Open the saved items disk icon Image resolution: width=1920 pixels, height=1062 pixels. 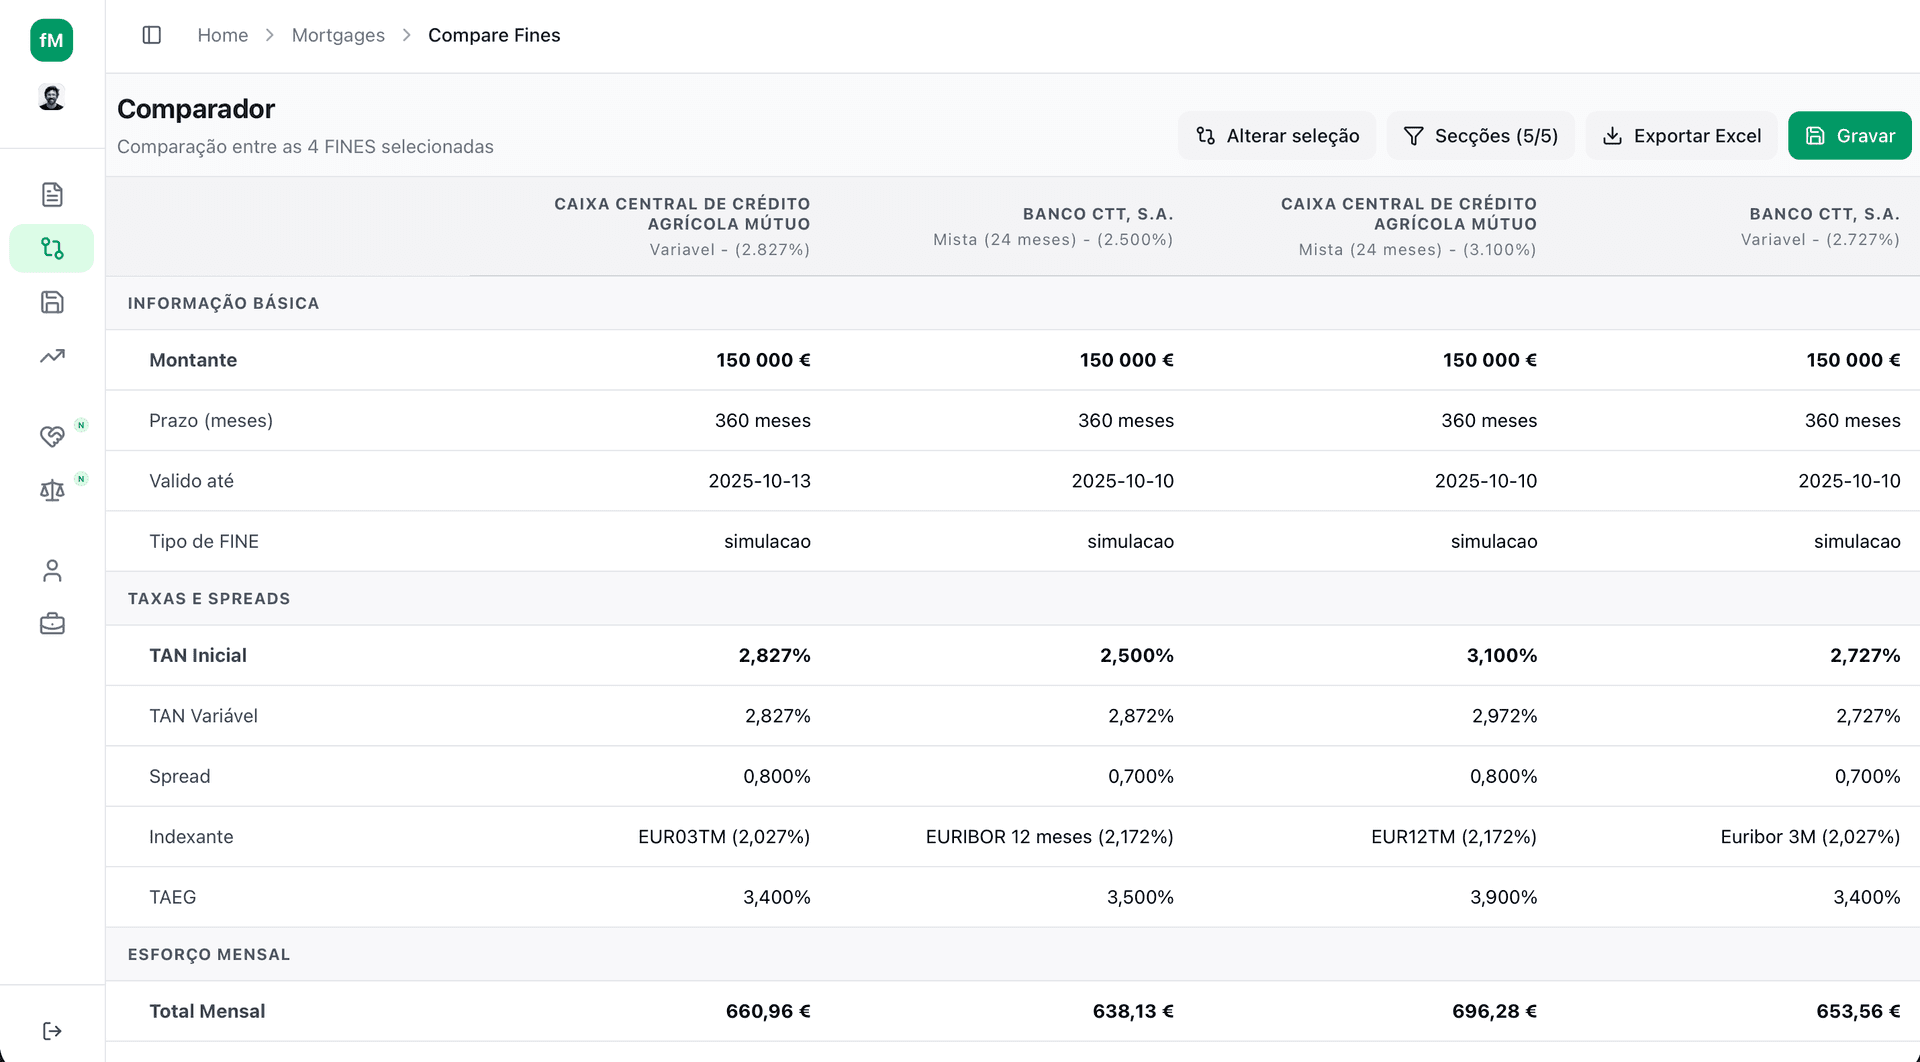(x=52, y=302)
